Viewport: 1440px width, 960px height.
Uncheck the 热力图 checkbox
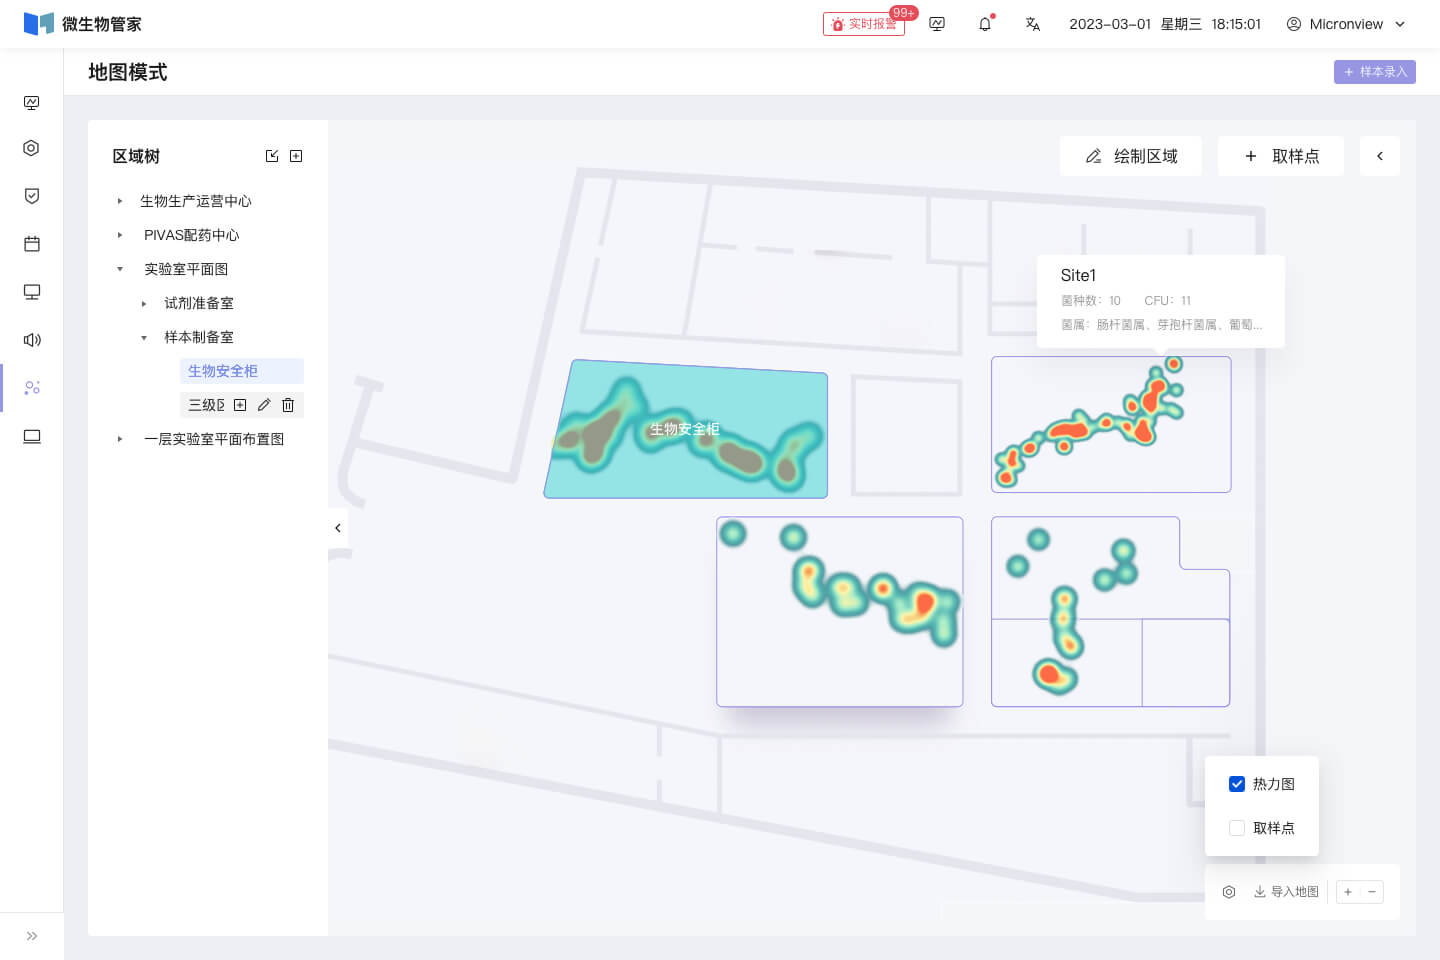pos(1237,784)
